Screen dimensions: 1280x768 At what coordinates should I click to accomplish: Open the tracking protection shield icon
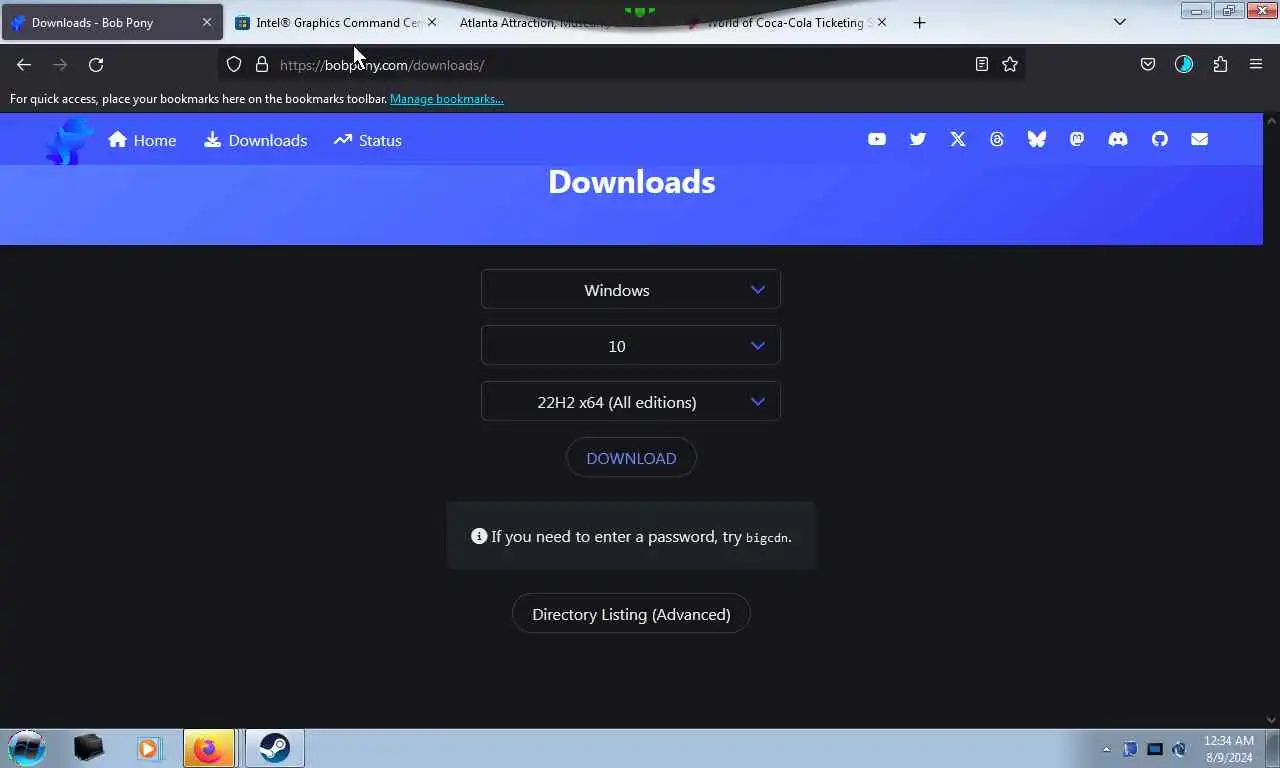coord(234,65)
